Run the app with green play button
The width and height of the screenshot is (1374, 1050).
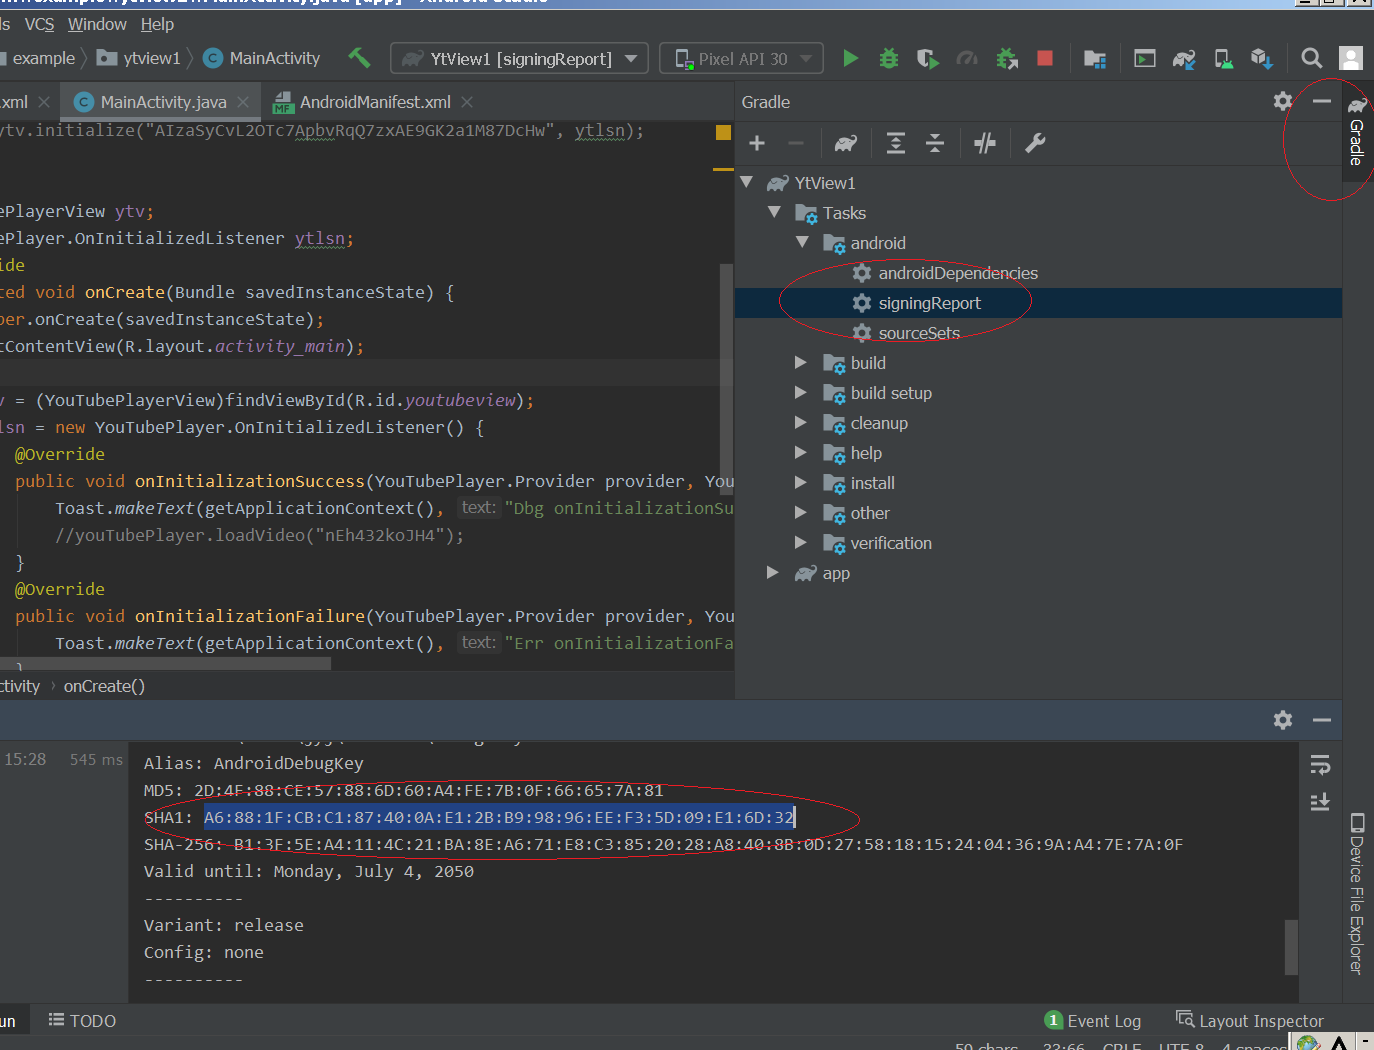coord(851,58)
